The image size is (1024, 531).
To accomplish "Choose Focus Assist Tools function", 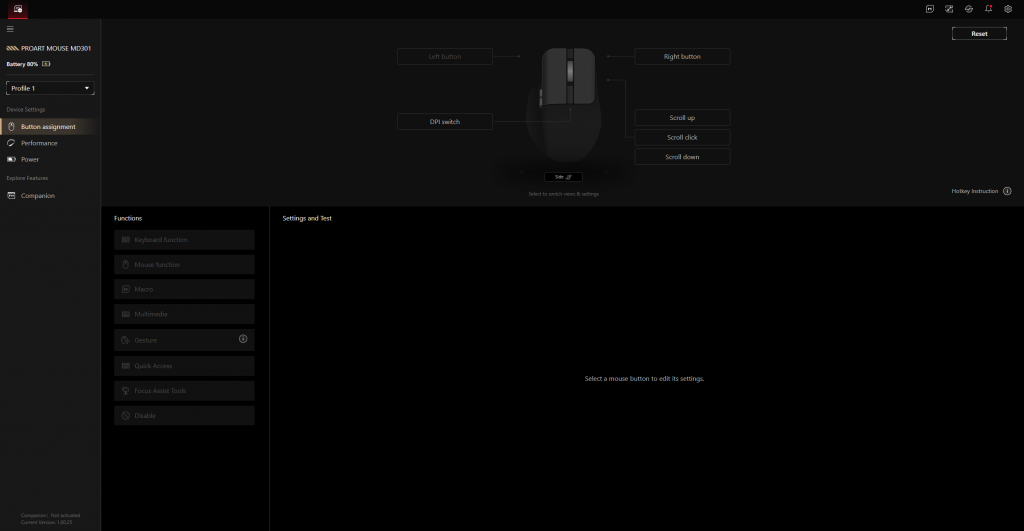I will pos(184,391).
